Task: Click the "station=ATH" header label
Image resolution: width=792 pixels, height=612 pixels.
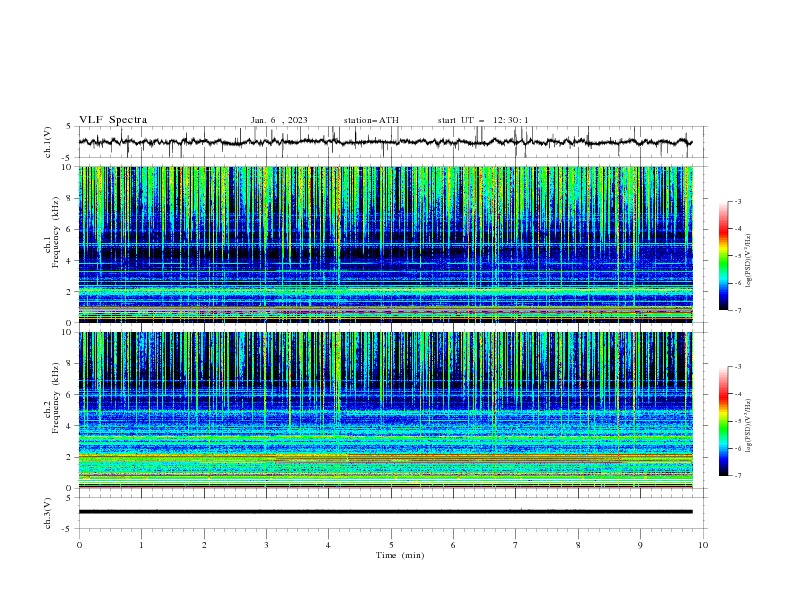Action: [x=371, y=120]
